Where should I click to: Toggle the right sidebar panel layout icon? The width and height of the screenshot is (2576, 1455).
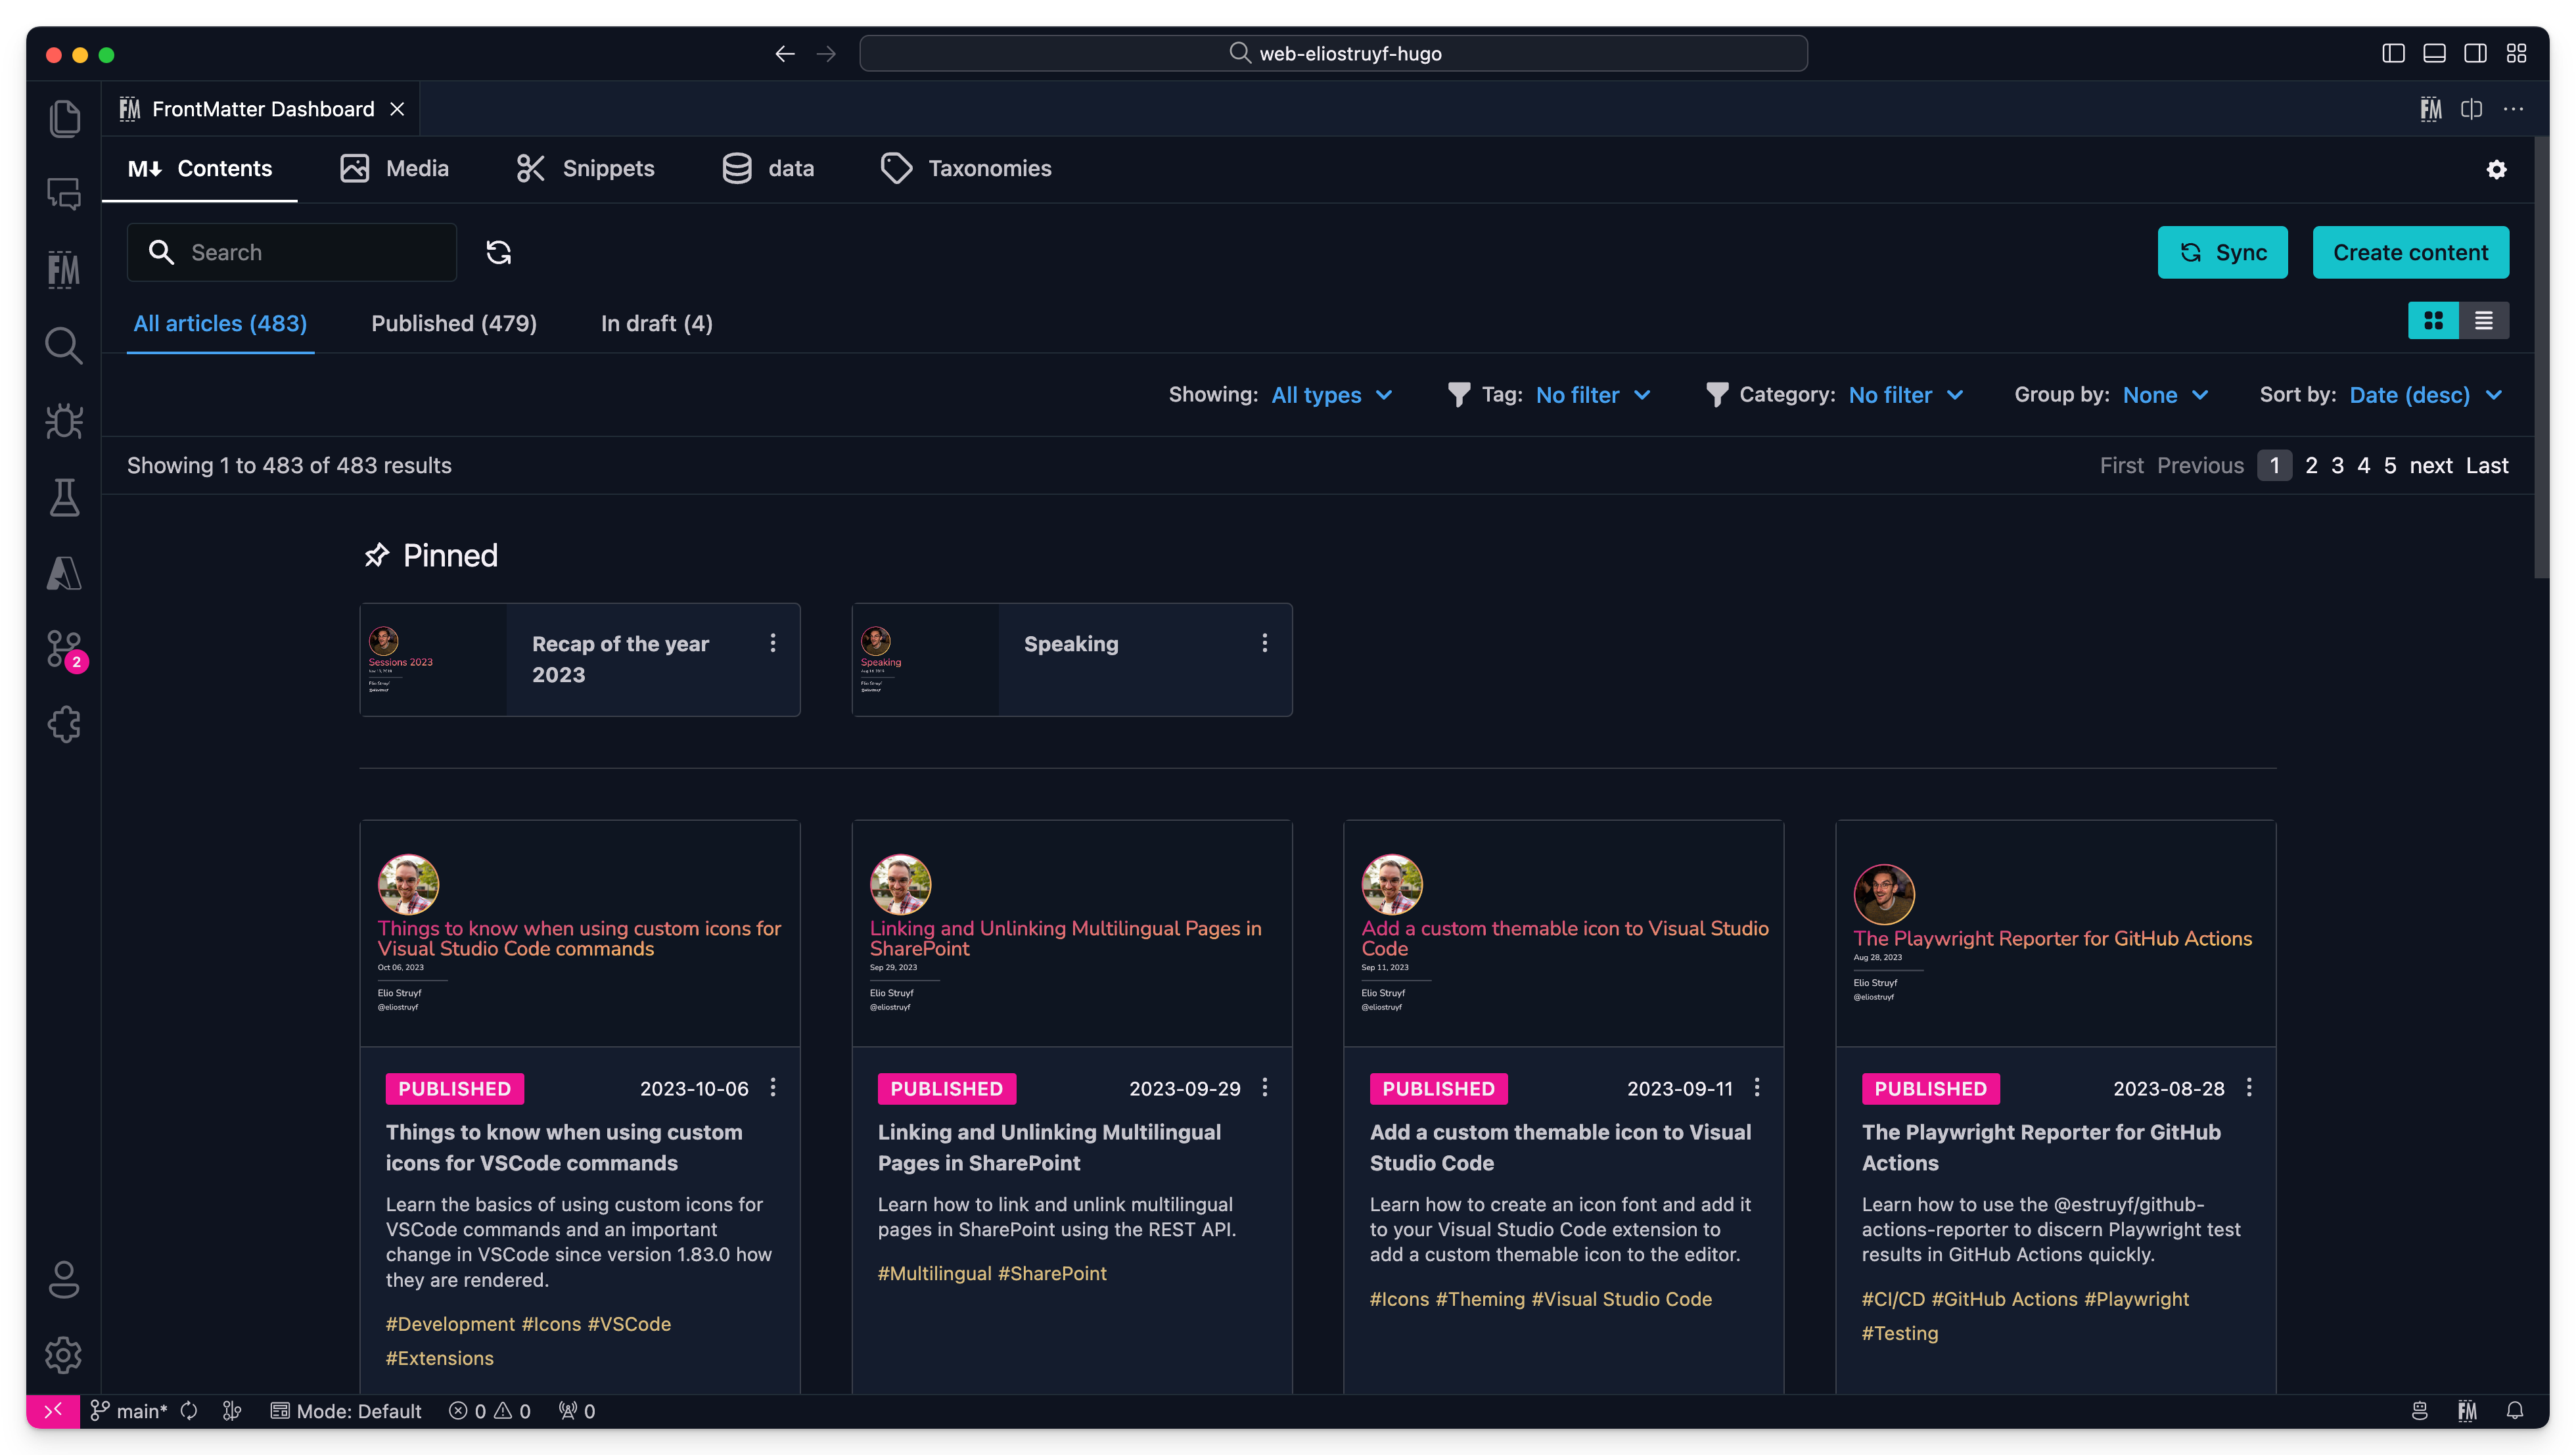[2475, 53]
